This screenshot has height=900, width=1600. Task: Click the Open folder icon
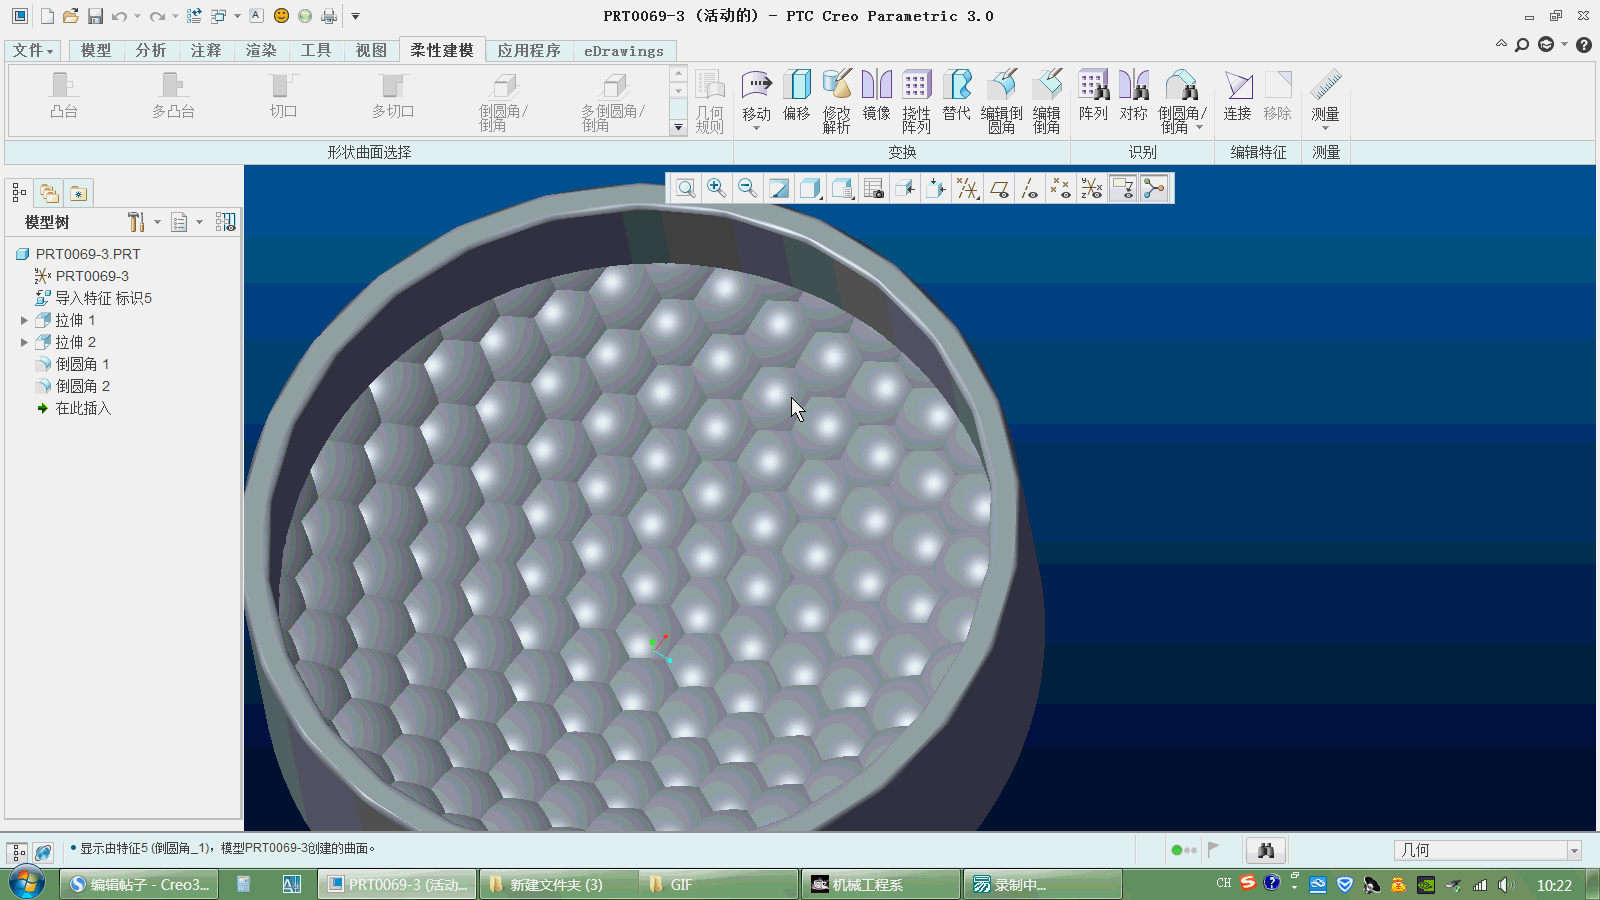pyautogui.click(x=70, y=16)
